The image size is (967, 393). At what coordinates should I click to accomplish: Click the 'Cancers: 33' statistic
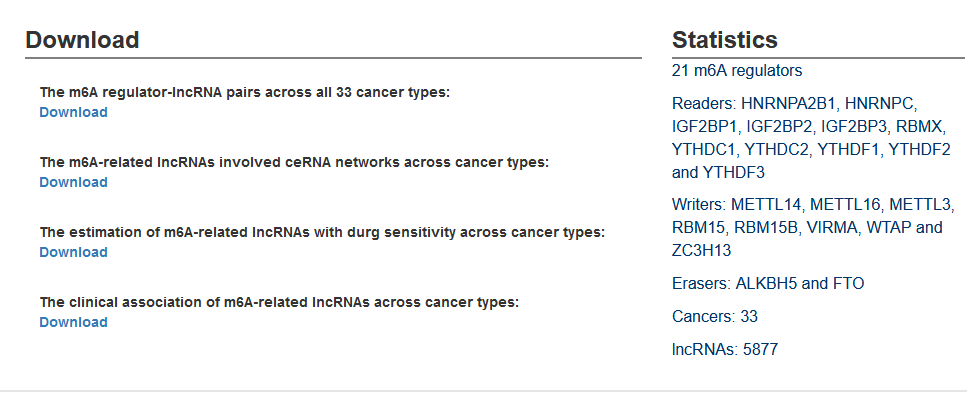pos(715,316)
